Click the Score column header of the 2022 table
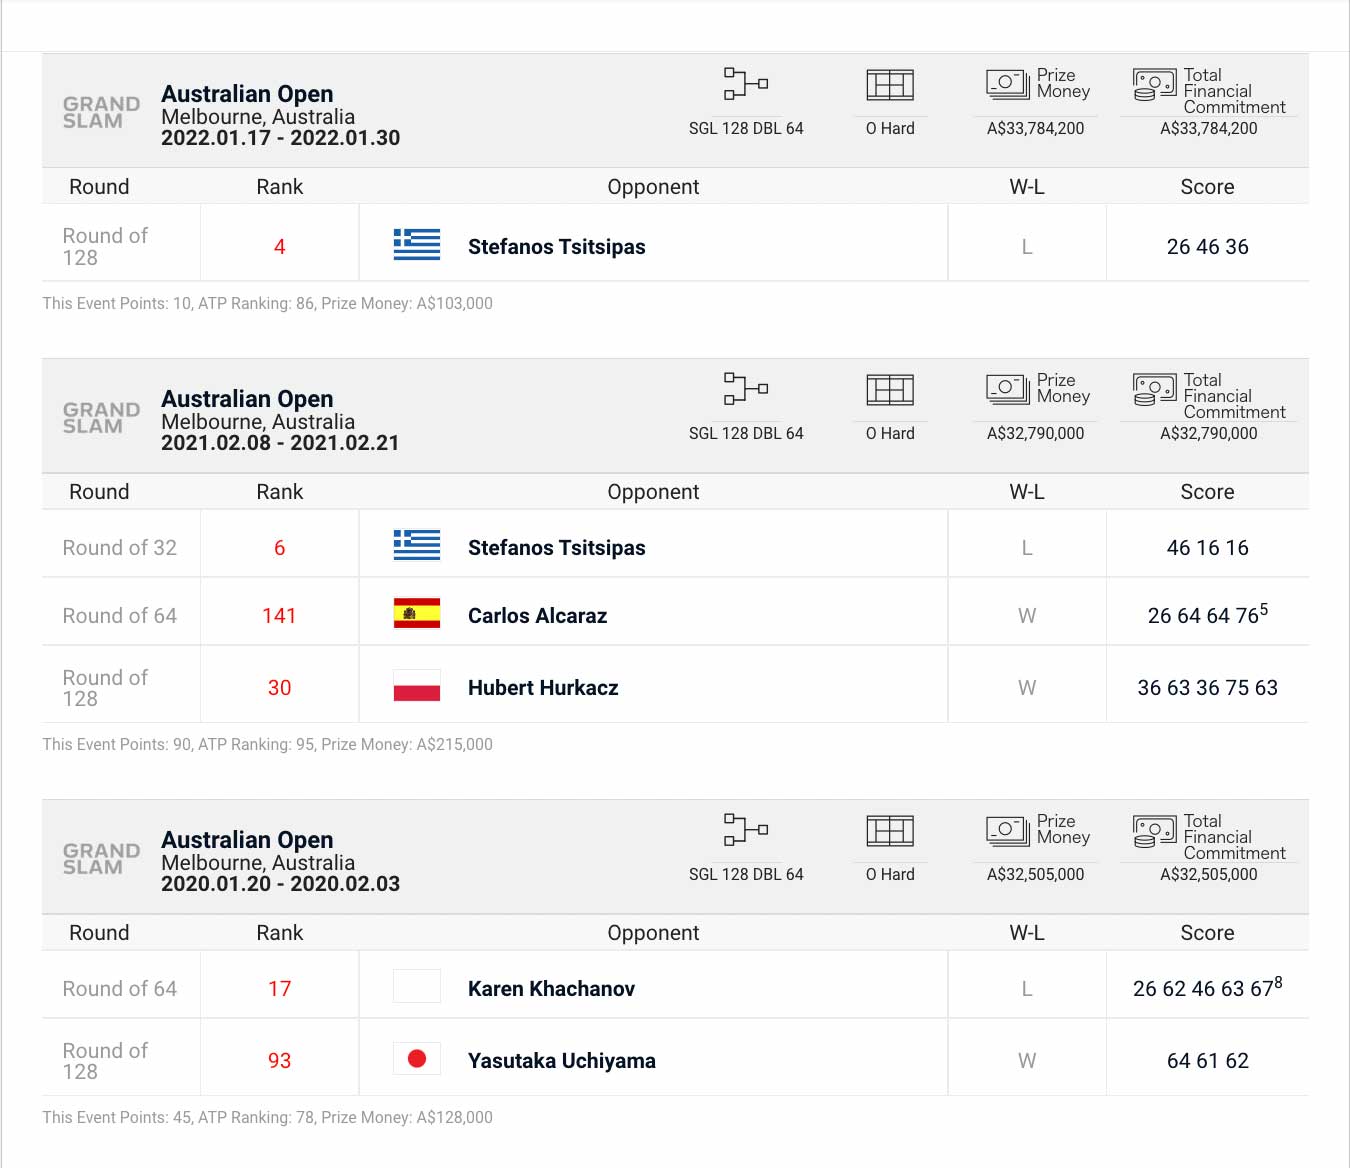This screenshot has width=1350, height=1168. [1208, 187]
